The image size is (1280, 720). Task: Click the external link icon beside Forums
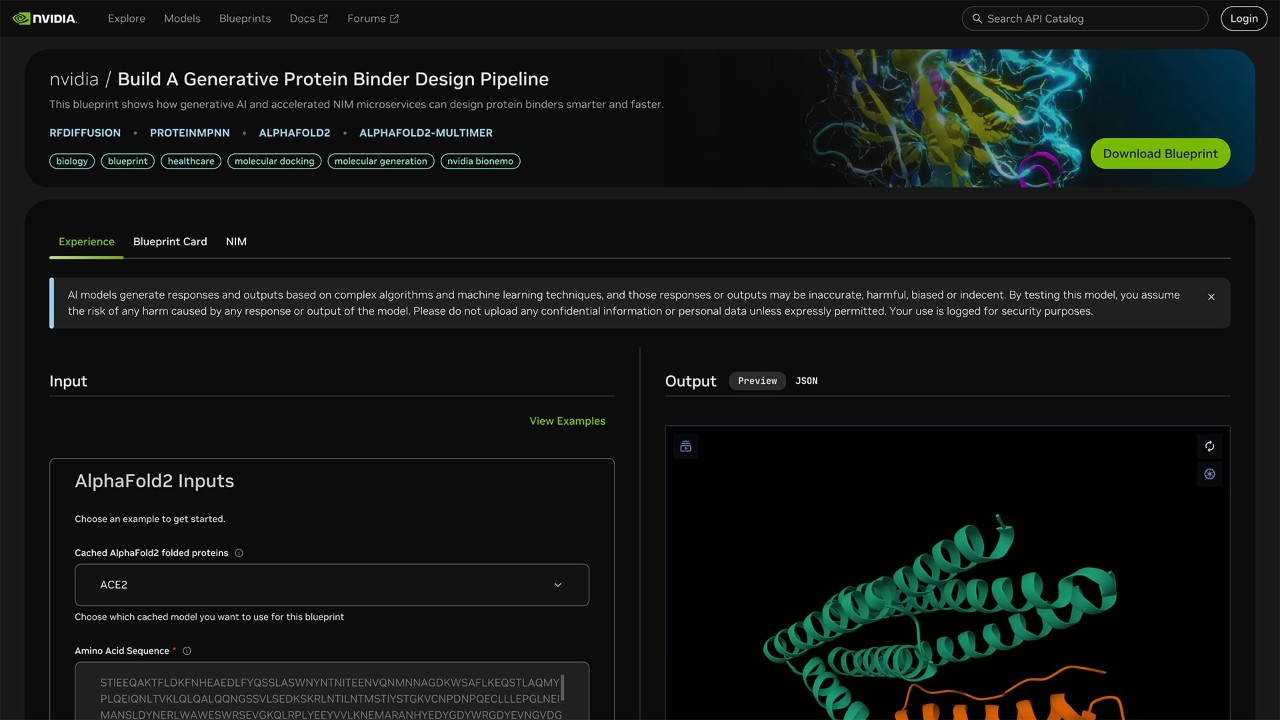(x=396, y=17)
